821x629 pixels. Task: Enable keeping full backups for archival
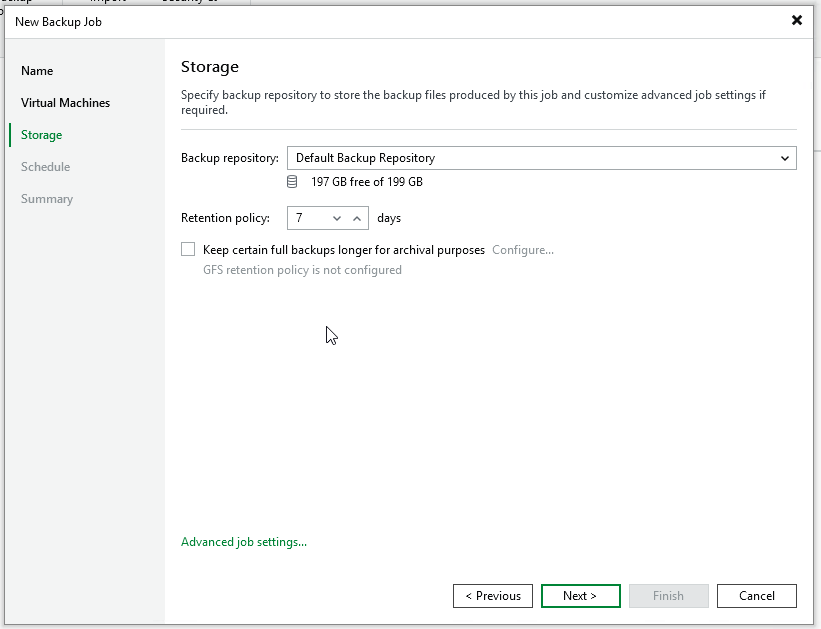click(x=188, y=250)
